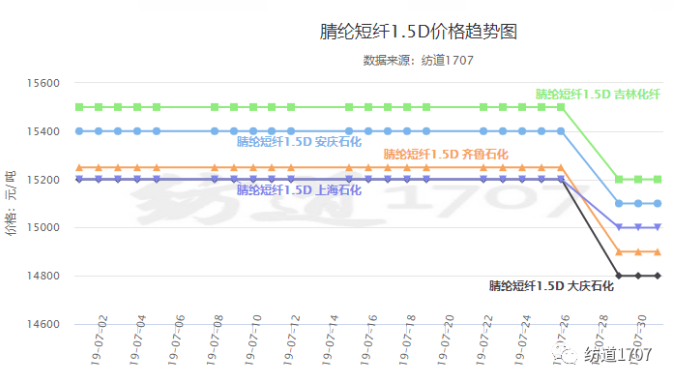Click the y-axis title 价格：元/吨
This screenshot has width=688, height=380.
11,203
